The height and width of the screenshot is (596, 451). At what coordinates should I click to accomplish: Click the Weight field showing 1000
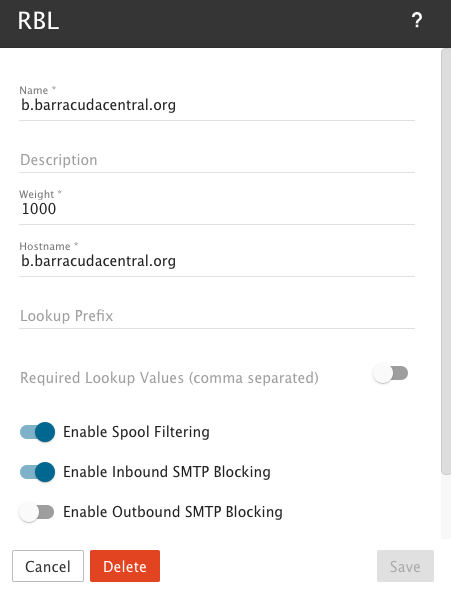217,209
